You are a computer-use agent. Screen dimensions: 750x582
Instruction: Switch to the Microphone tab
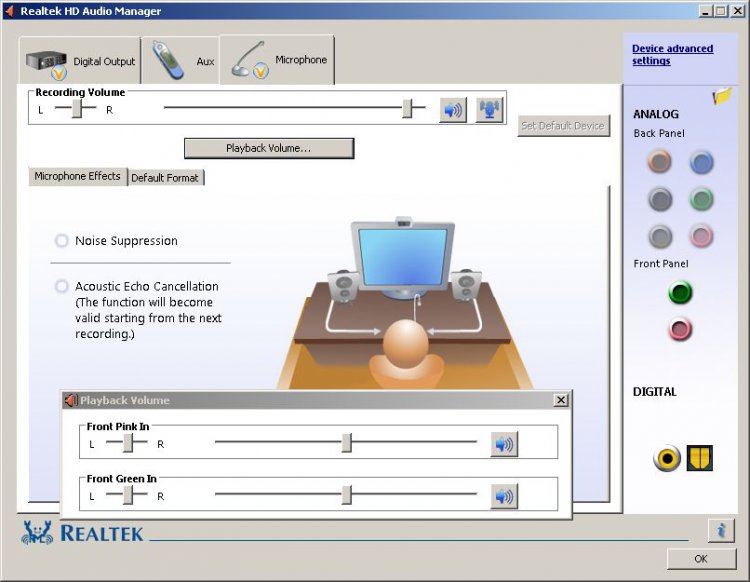(x=277, y=60)
